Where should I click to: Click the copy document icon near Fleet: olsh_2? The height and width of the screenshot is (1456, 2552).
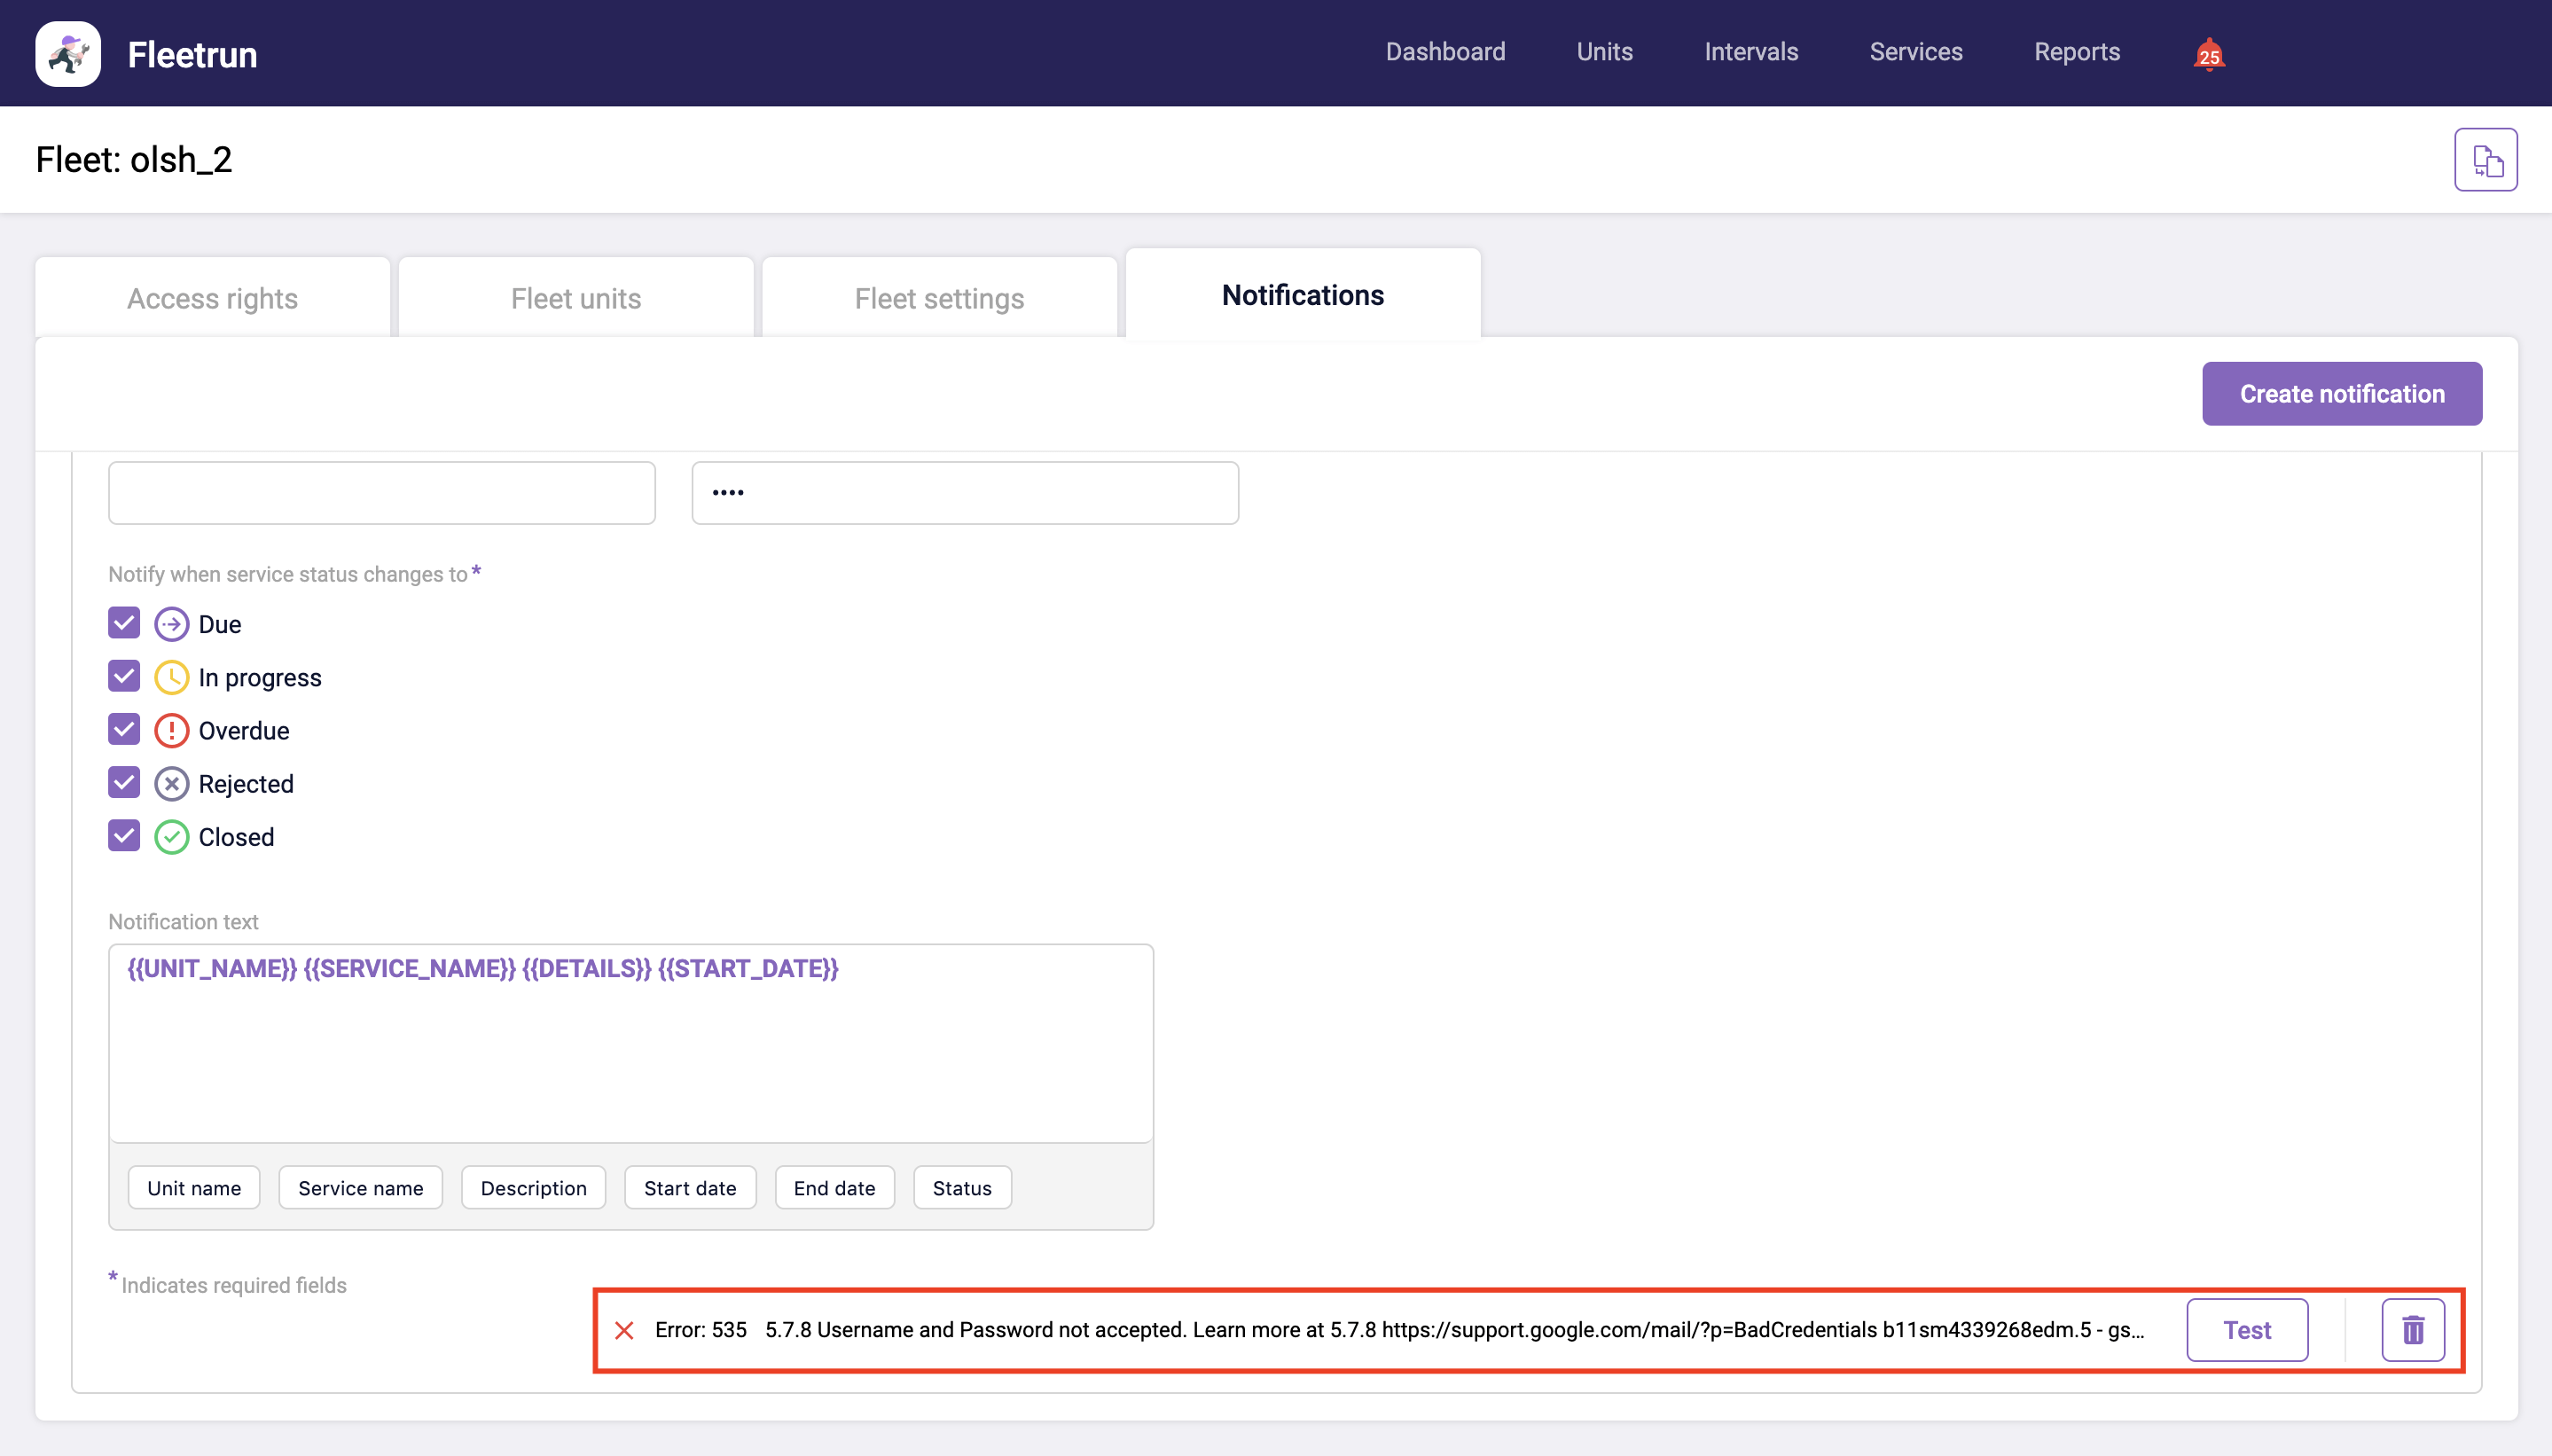coord(2487,158)
